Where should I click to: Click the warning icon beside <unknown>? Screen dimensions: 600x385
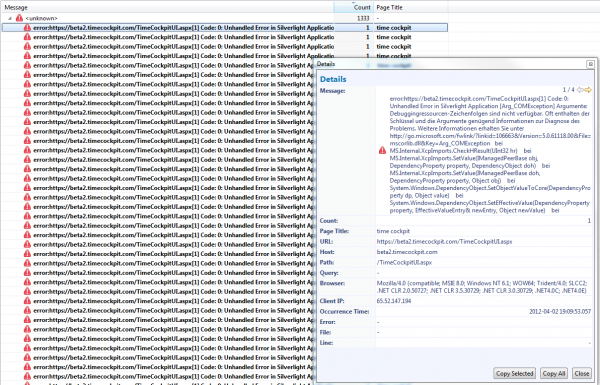tap(19, 18)
